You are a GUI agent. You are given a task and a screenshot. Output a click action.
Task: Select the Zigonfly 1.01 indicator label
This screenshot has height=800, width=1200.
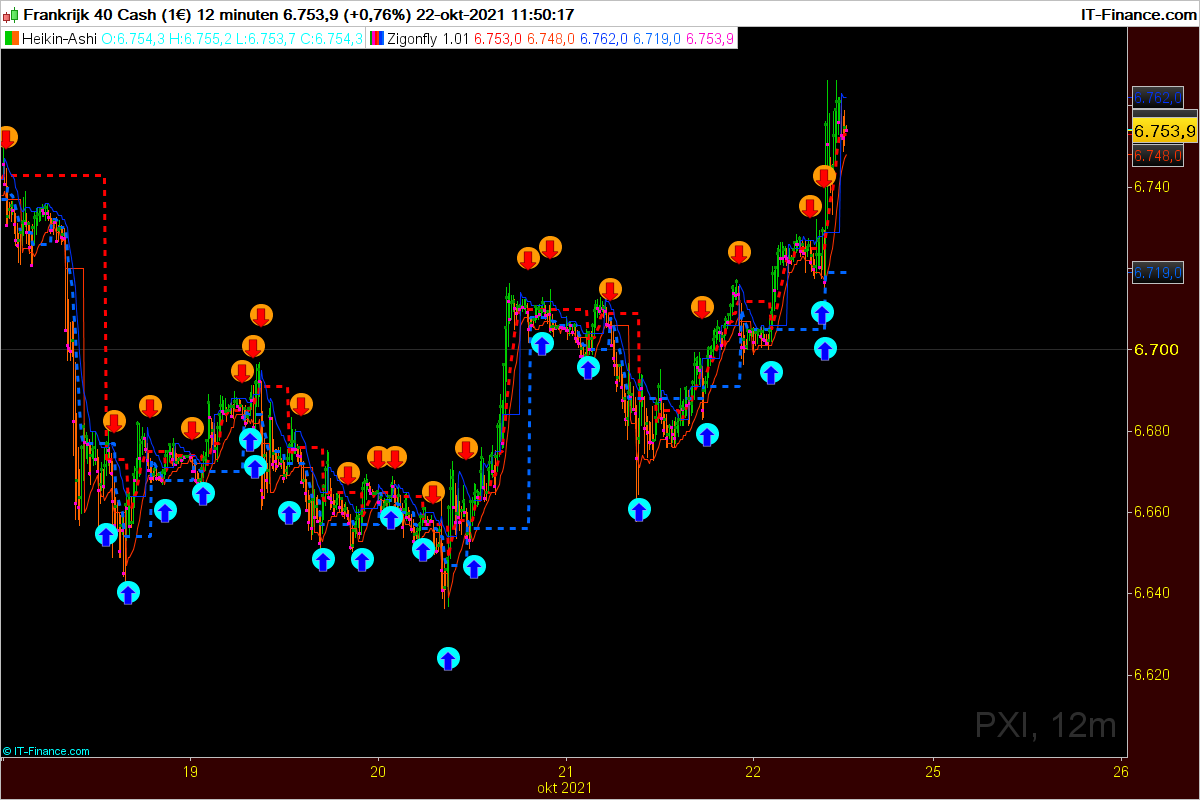click(x=428, y=39)
